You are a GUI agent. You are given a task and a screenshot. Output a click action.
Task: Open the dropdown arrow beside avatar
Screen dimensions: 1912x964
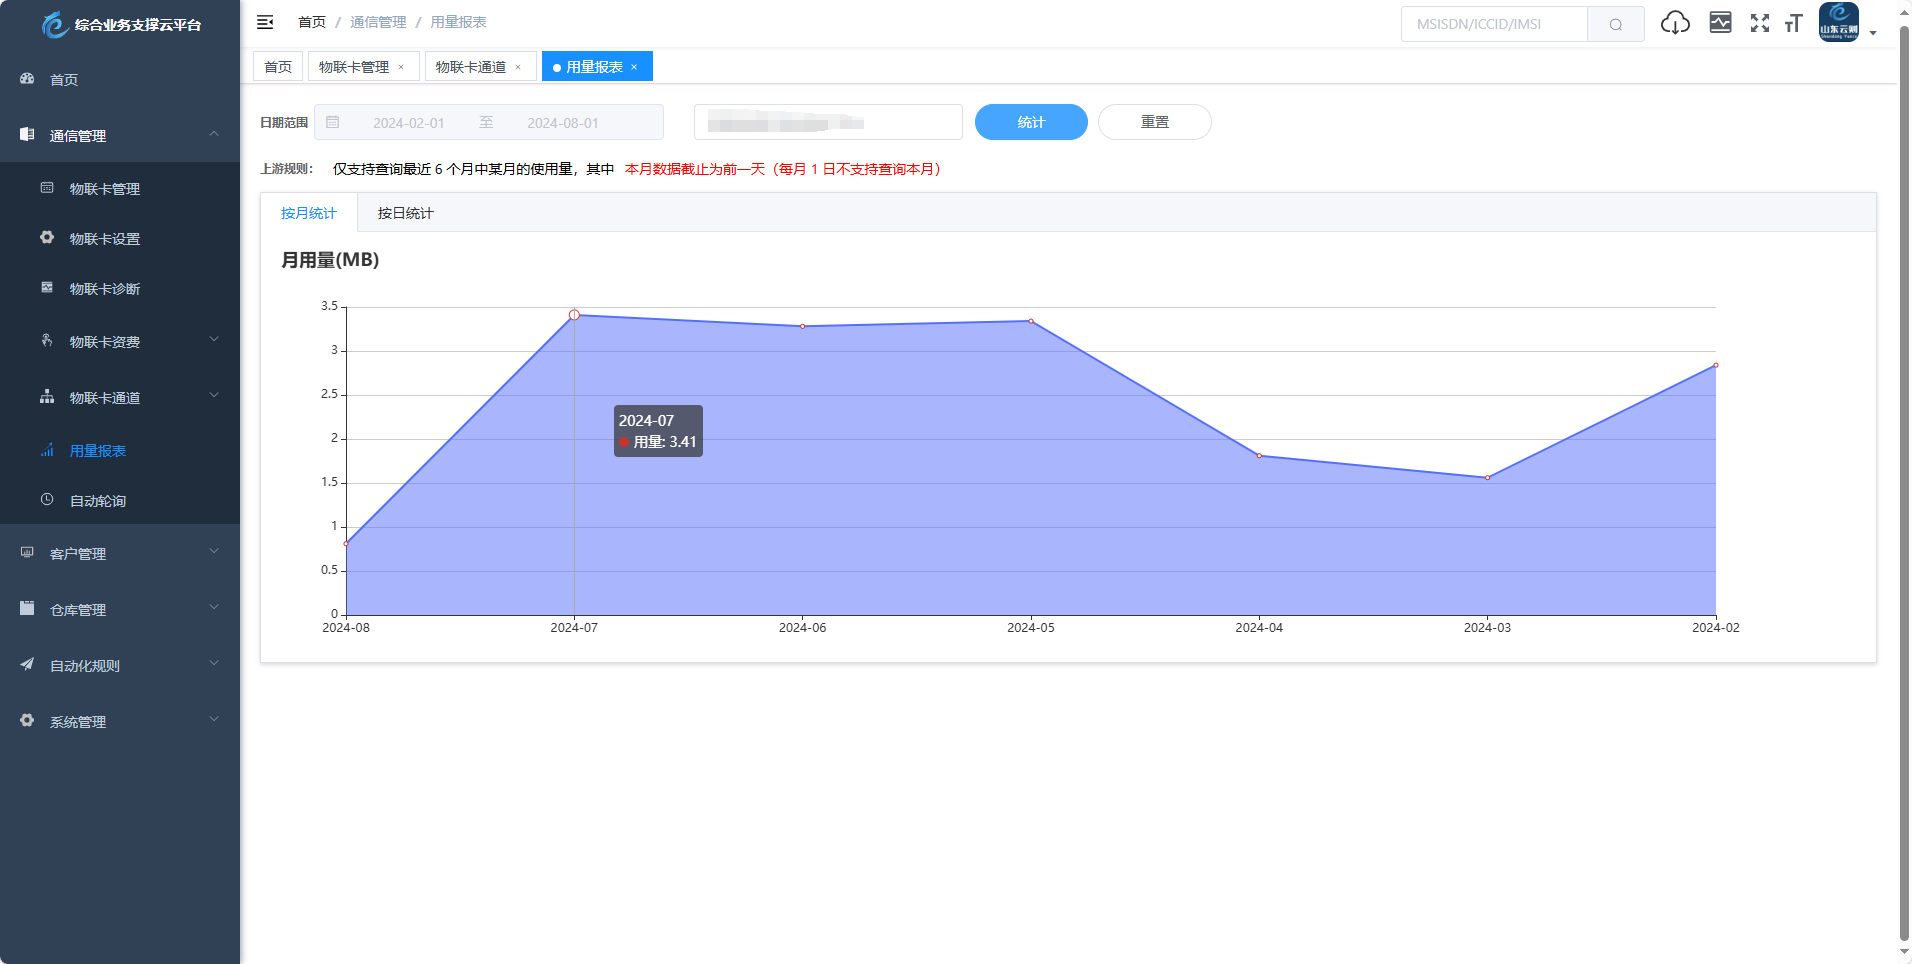pos(1873,33)
